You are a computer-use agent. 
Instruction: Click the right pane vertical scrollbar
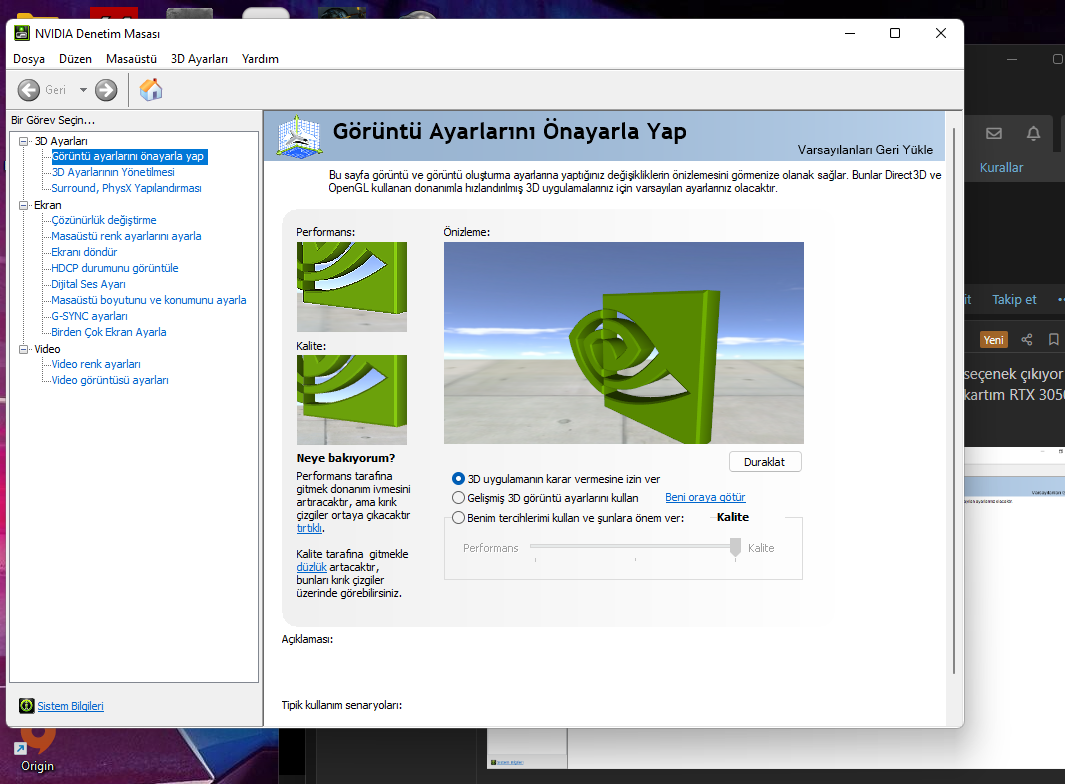point(954,401)
